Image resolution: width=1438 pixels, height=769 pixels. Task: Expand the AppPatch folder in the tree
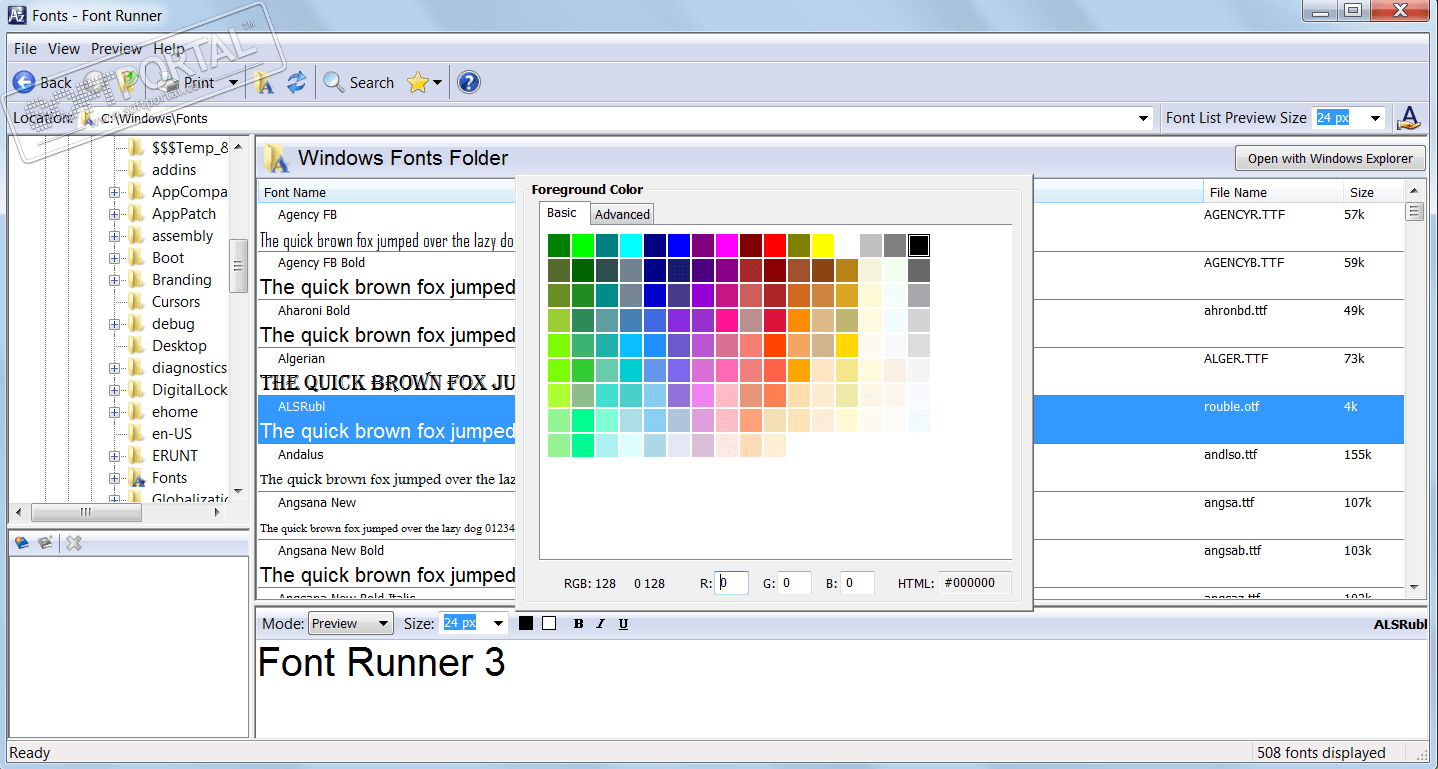tap(114, 214)
